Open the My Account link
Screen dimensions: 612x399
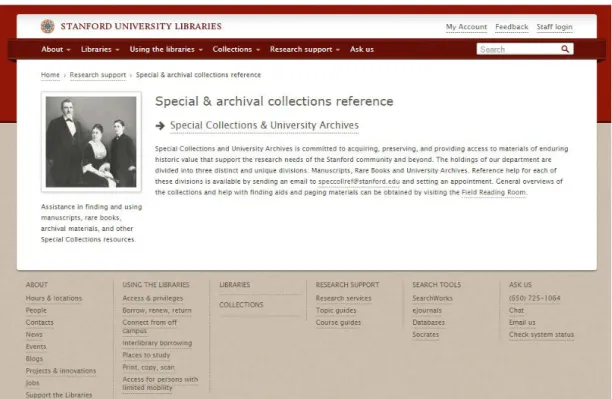pos(466,27)
